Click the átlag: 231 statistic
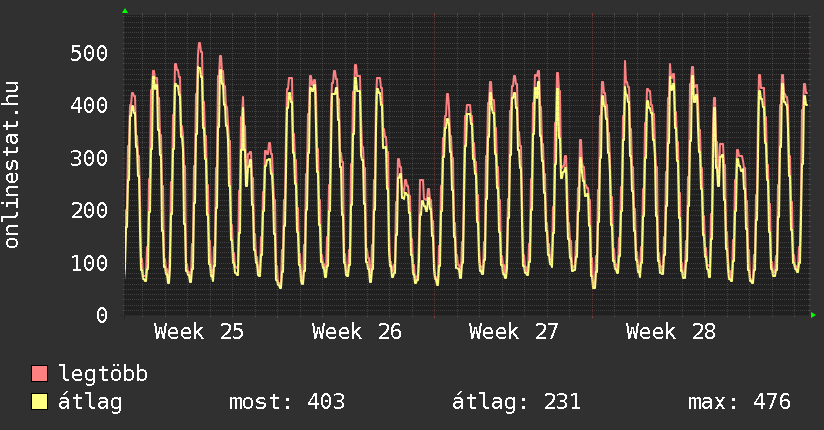Viewport: 824px width, 430px height. [x=517, y=402]
